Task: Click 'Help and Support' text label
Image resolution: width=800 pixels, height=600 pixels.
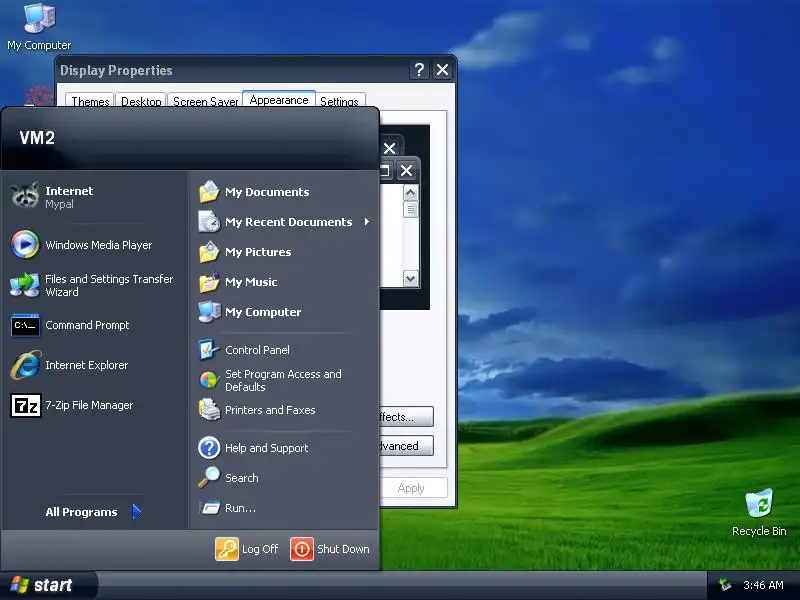Action: pyautogui.click(x=266, y=448)
